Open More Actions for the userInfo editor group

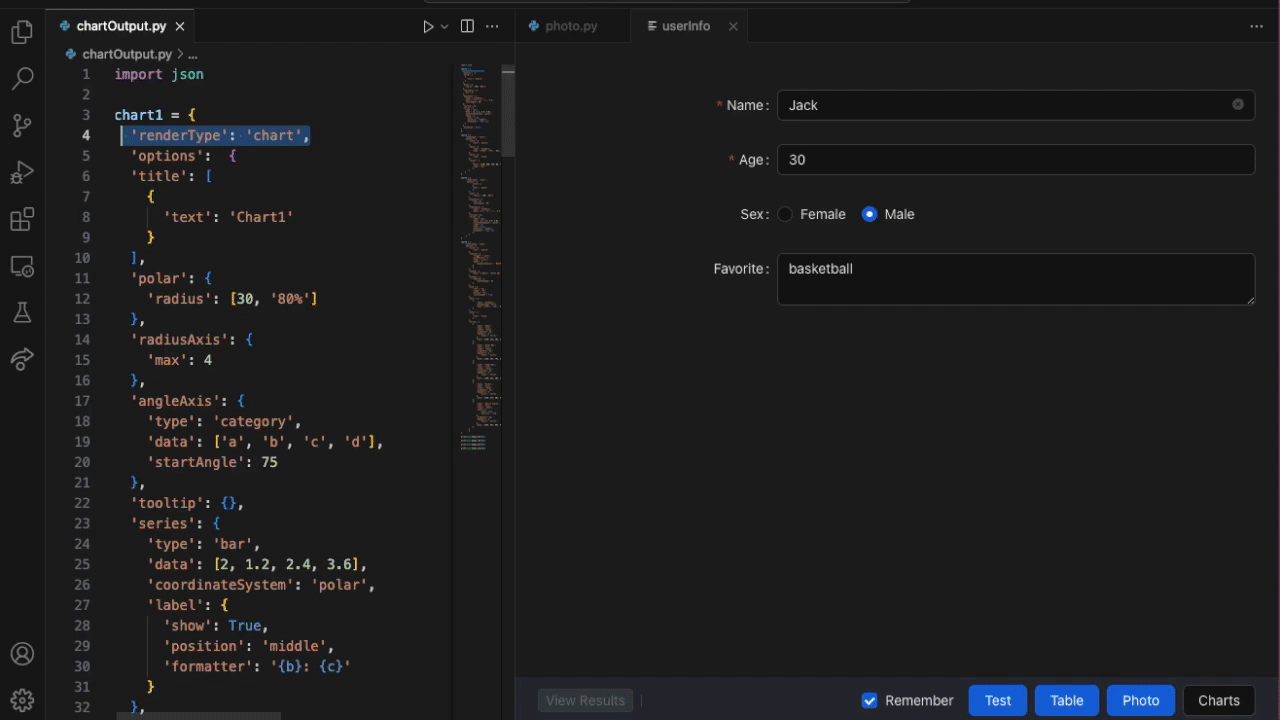tap(1257, 26)
